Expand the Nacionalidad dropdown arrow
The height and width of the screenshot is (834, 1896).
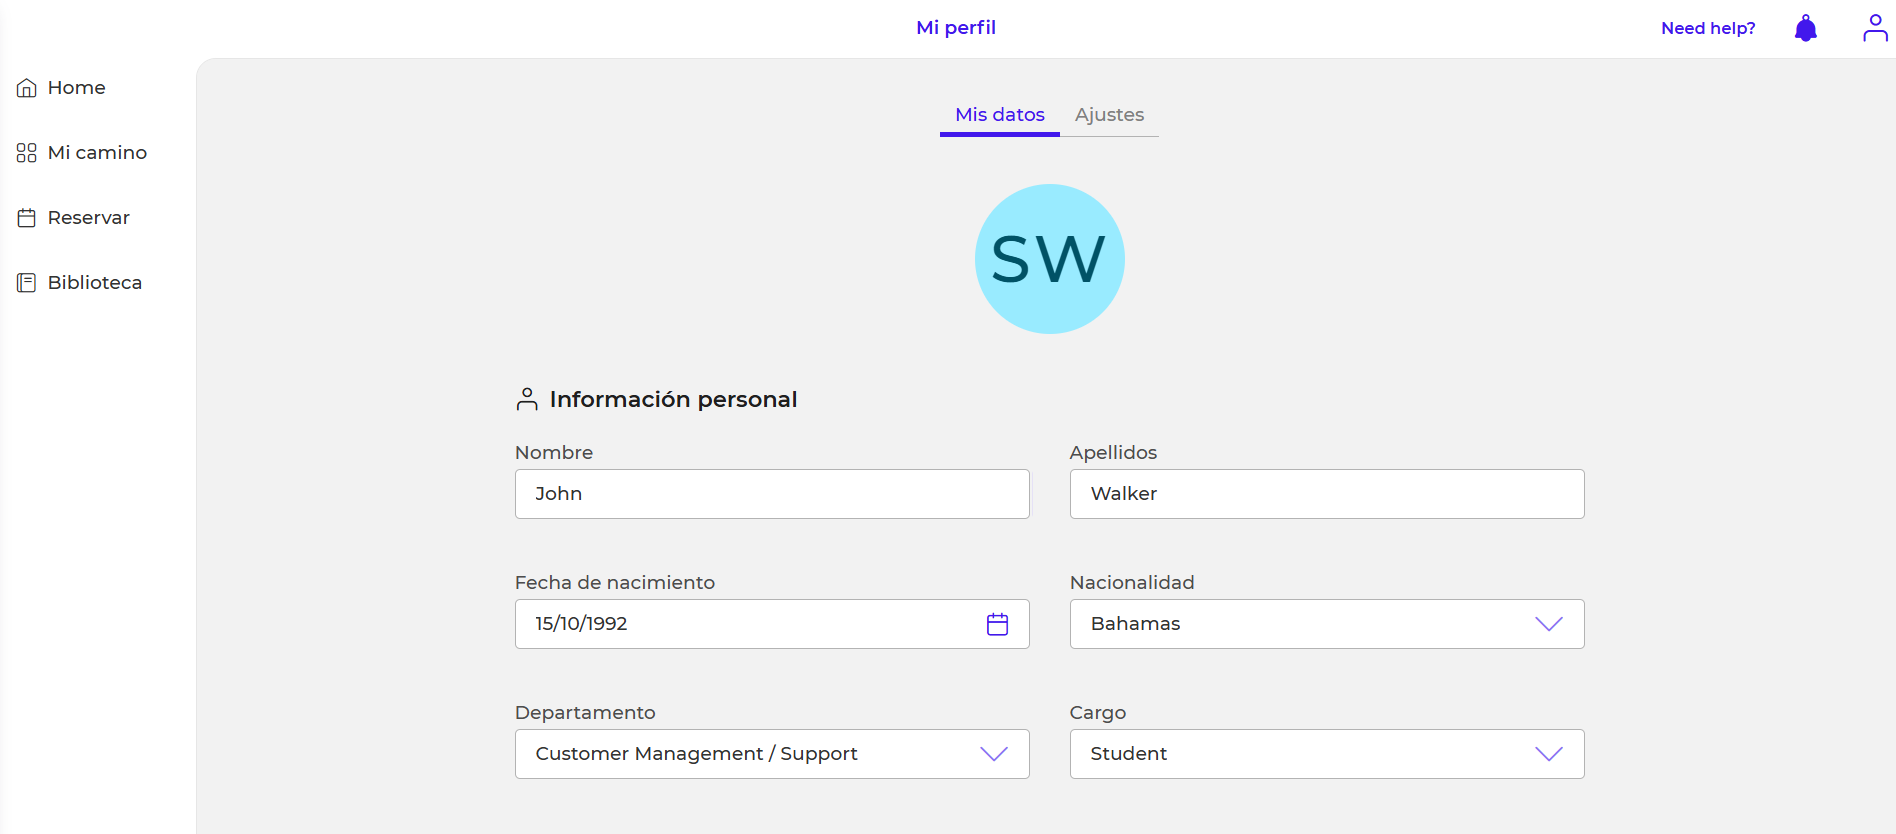(1548, 624)
